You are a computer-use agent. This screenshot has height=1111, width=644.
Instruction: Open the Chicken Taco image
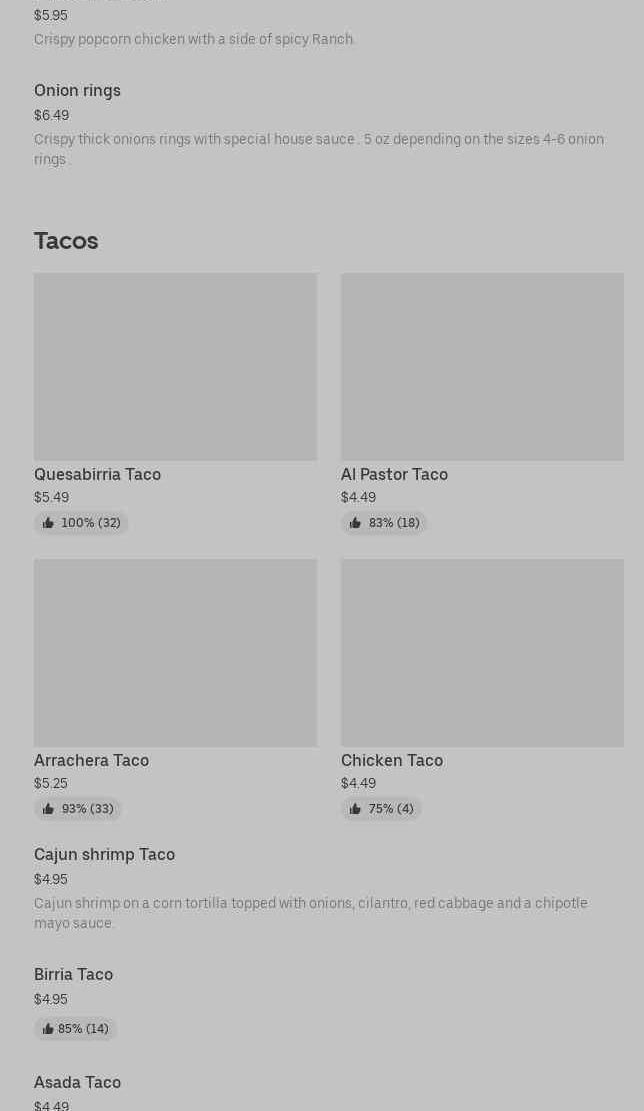482,653
